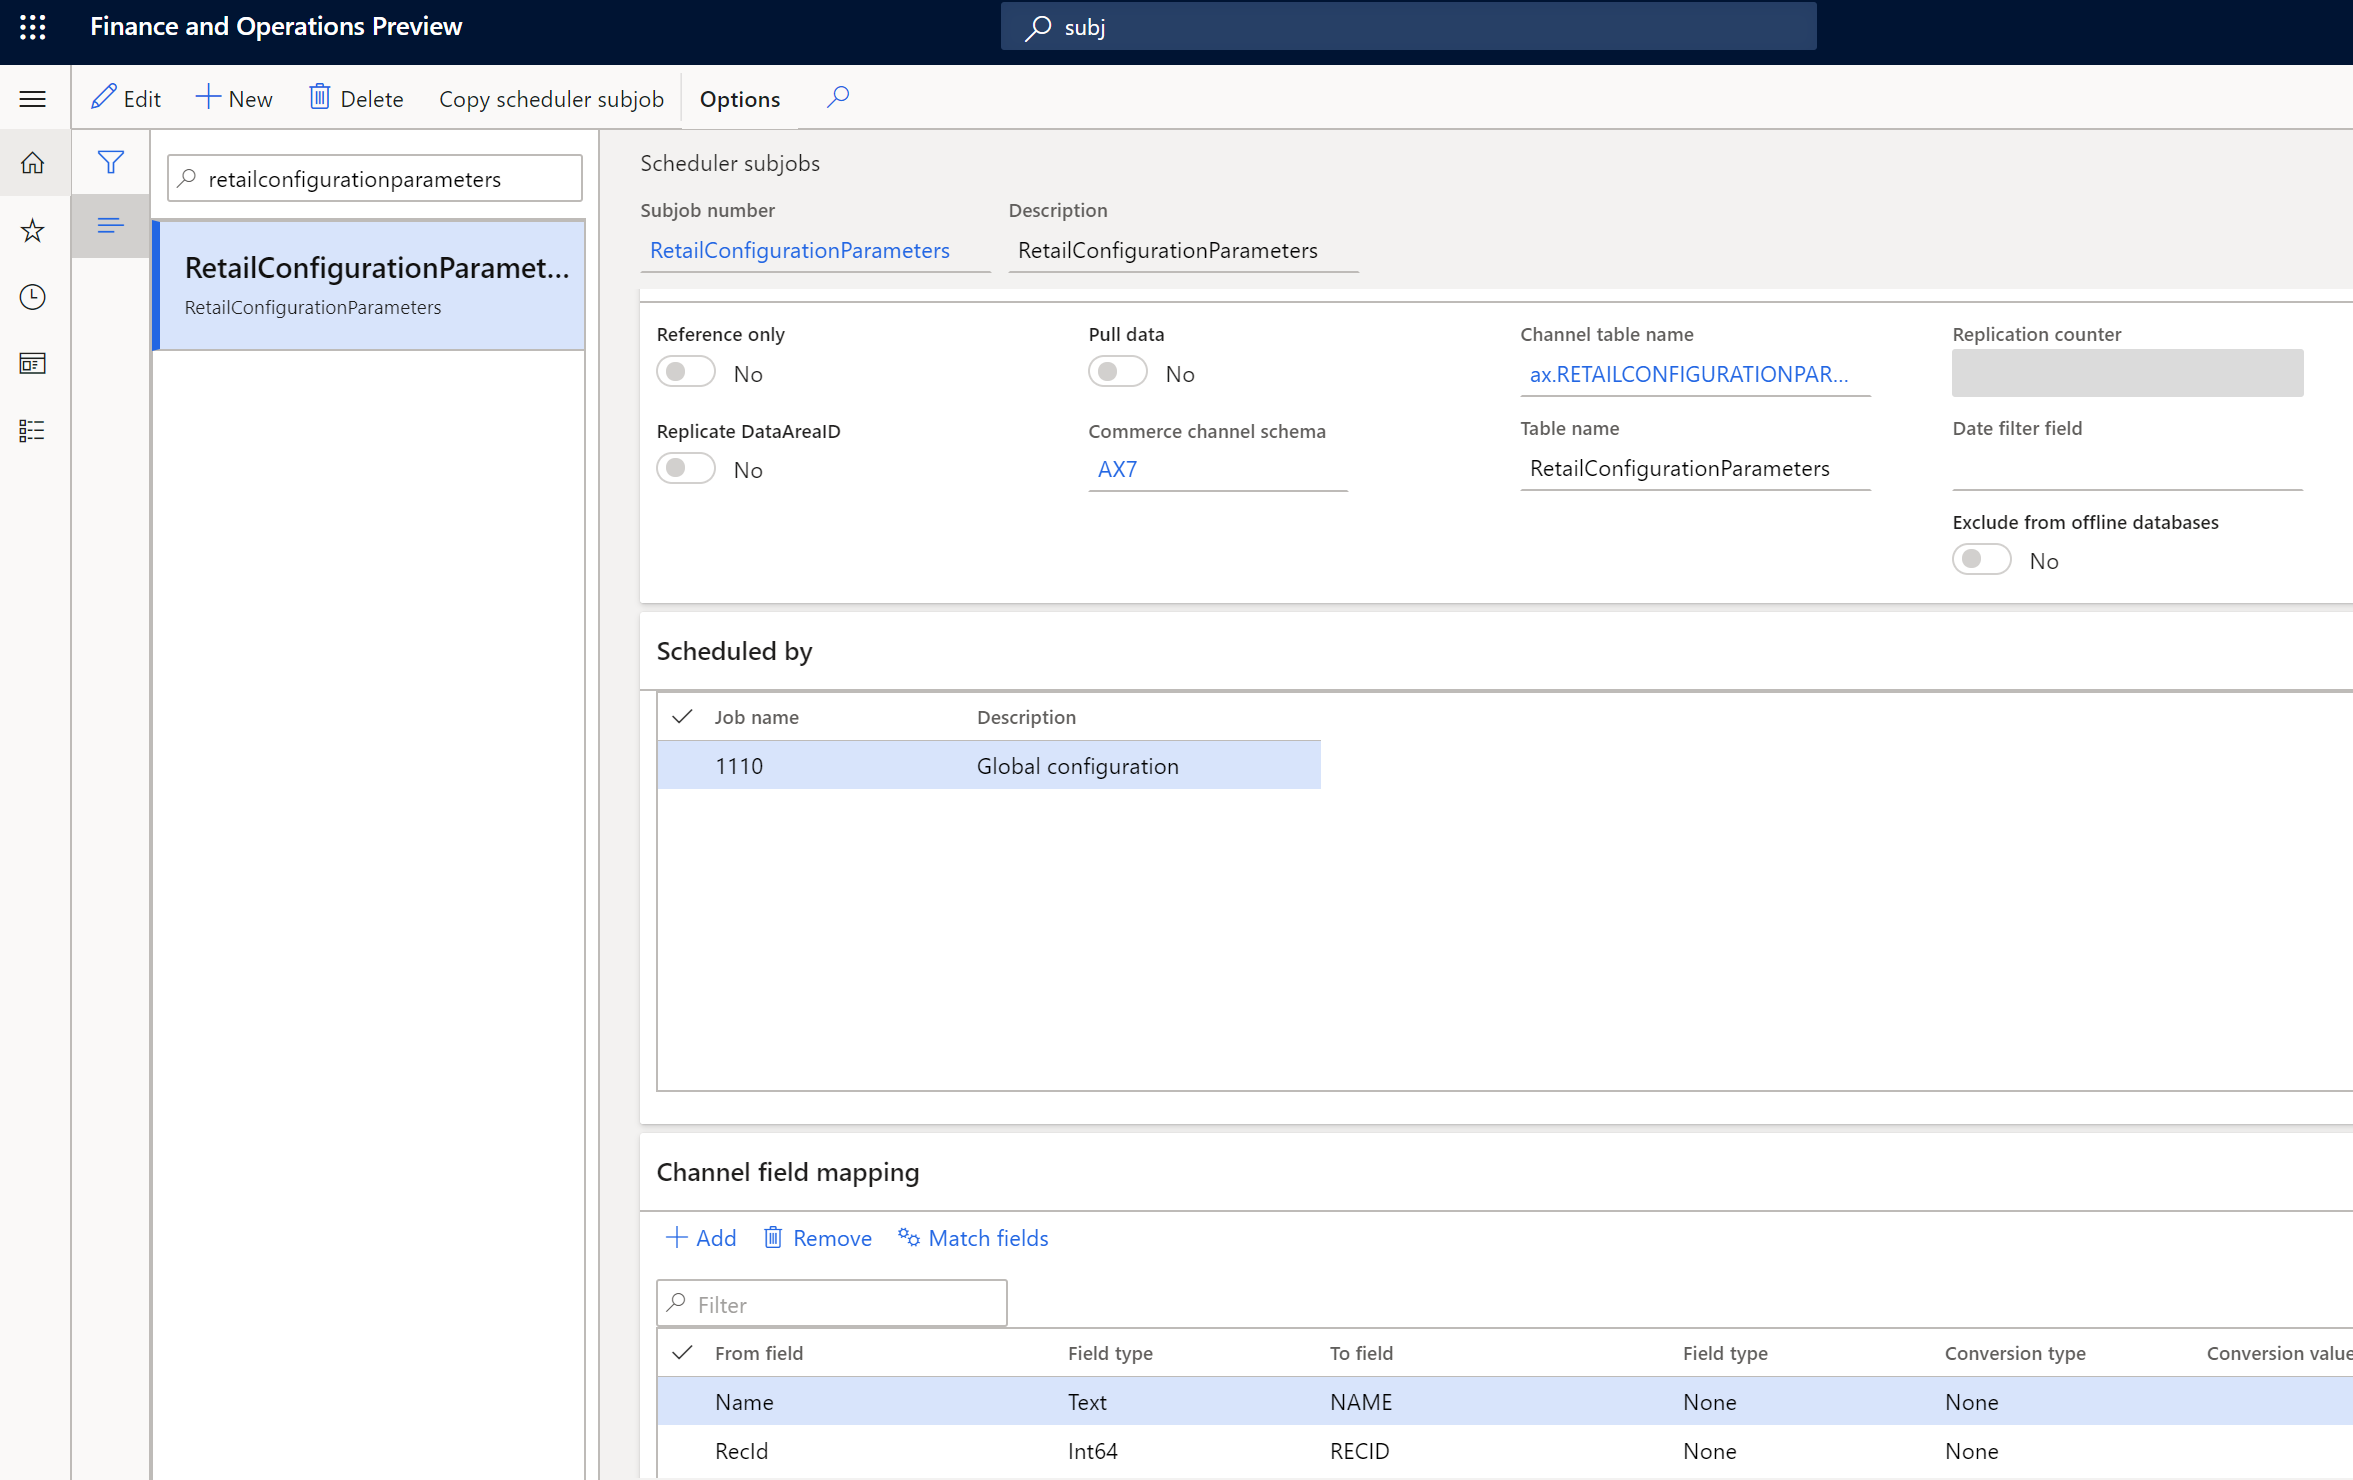Open Workspaces icon in the sidebar
Viewport: 2353px width, 1480px height.
[x=32, y=363]
